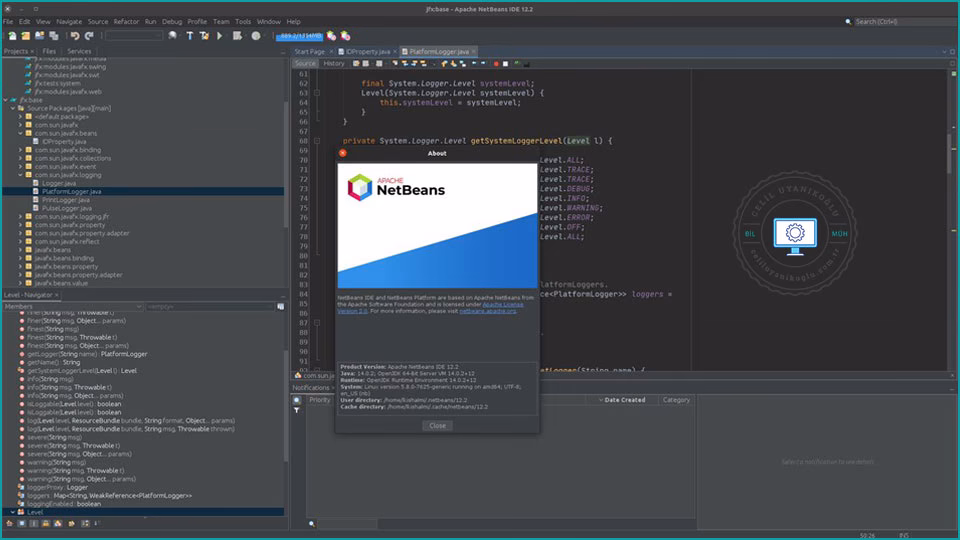Click the white Stop Macro Recording icon
This screenshot has width=960, height=540.
point(505,64)
